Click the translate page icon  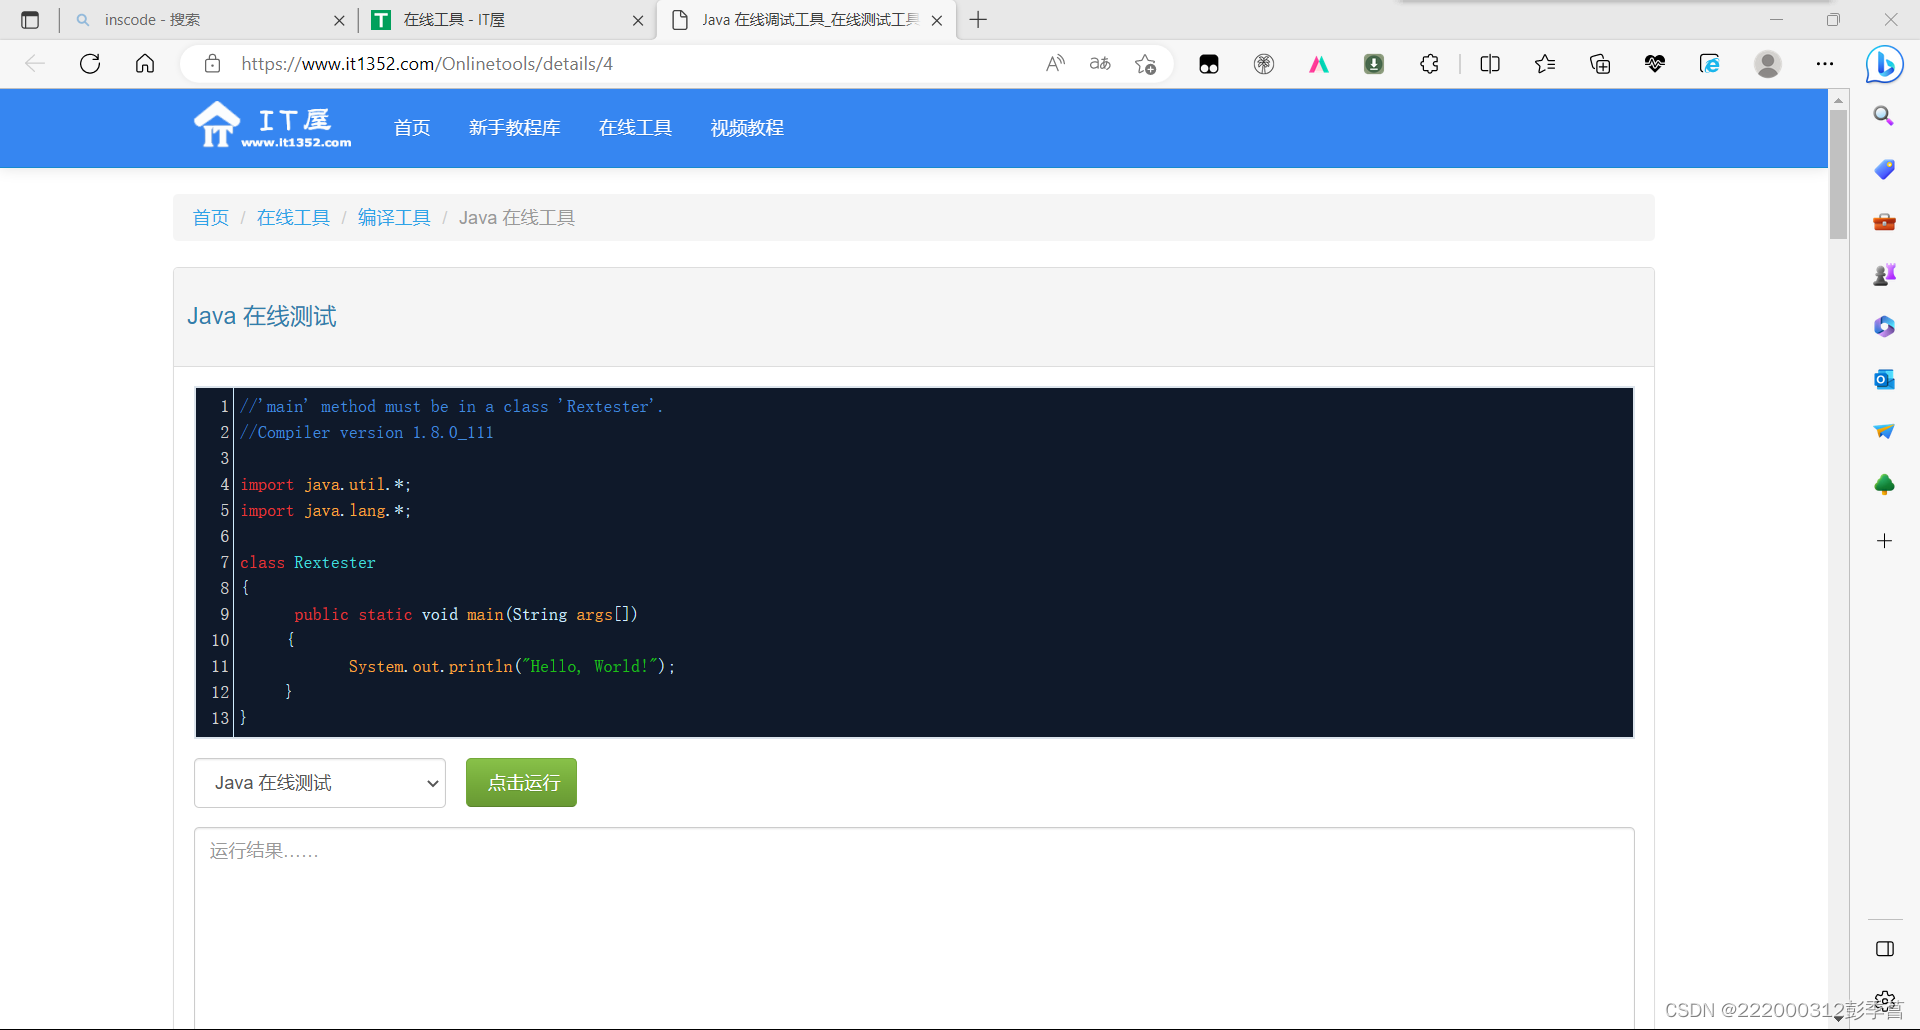coord(1100,64)
